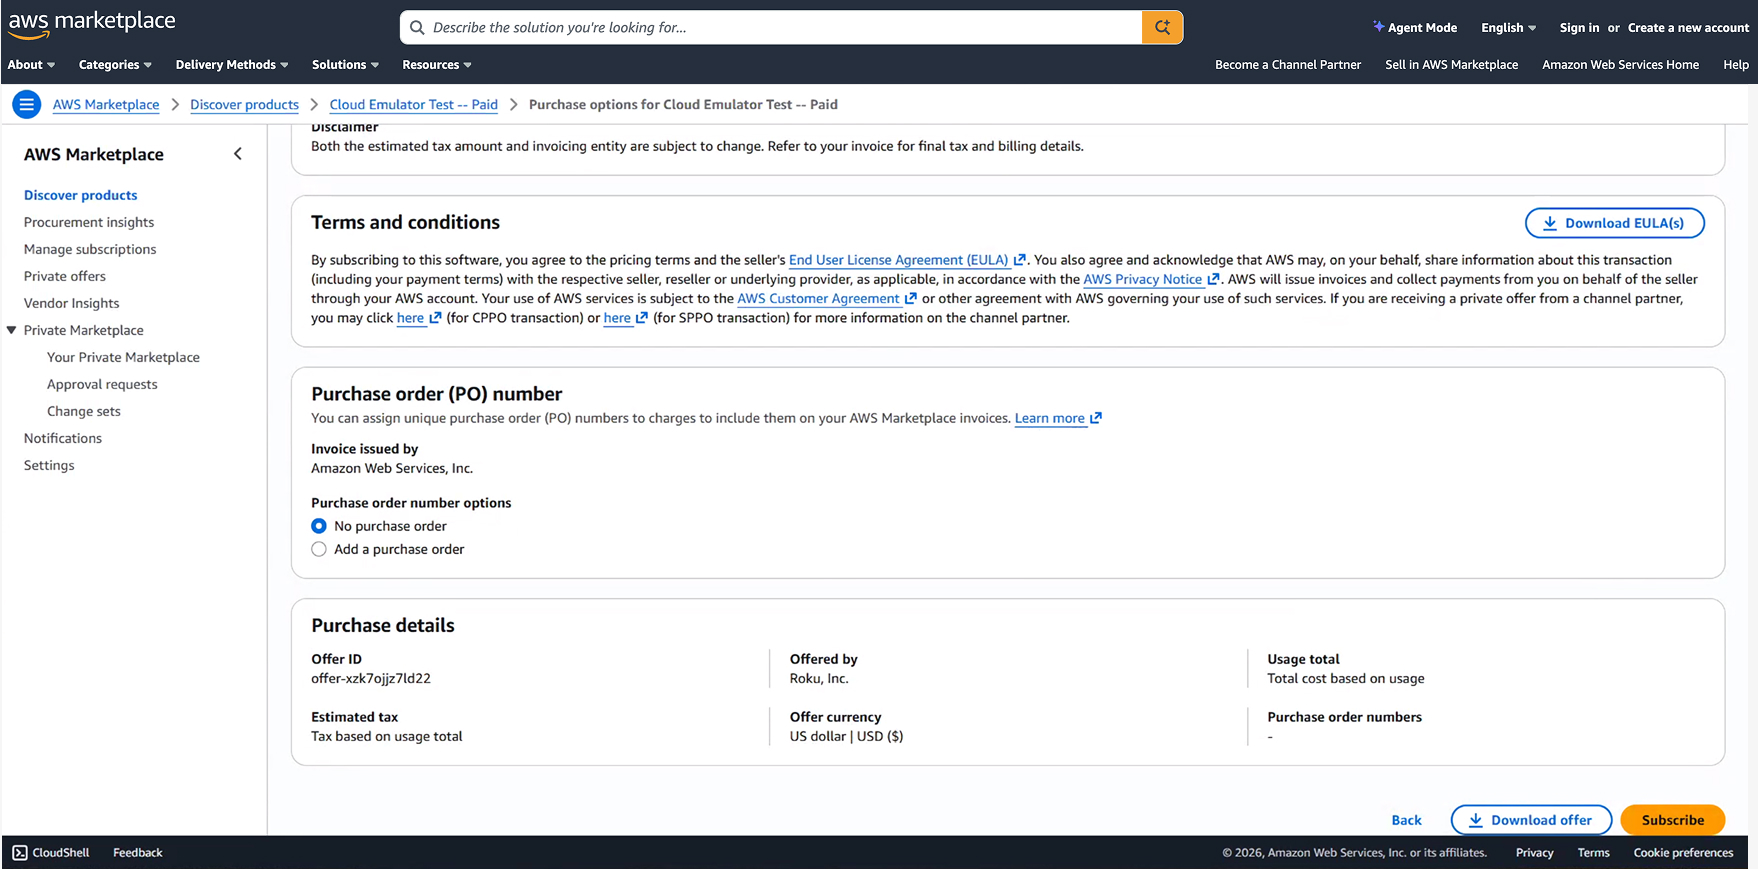
Task: Open Discover products in sidebar
Action: 81,195
